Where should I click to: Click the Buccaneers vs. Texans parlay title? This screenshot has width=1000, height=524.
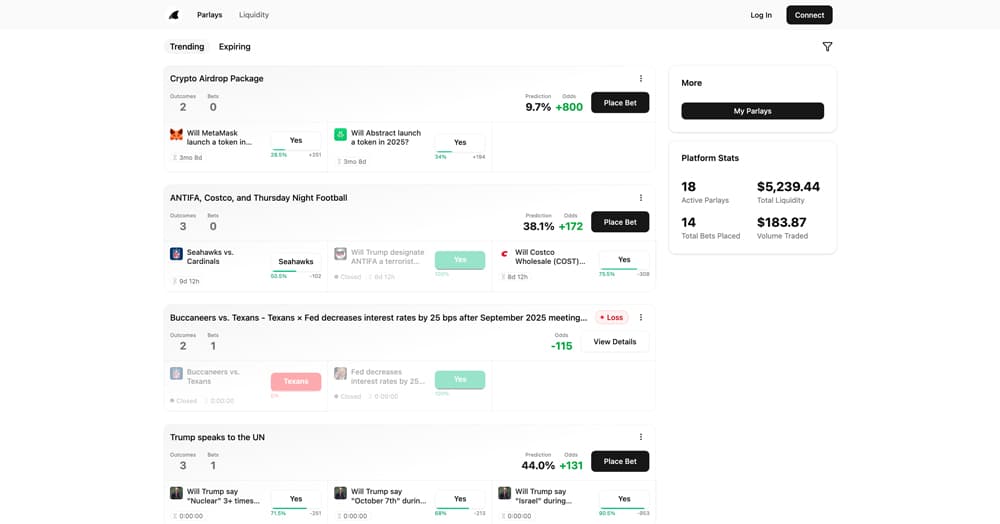(x=379, y=317)
